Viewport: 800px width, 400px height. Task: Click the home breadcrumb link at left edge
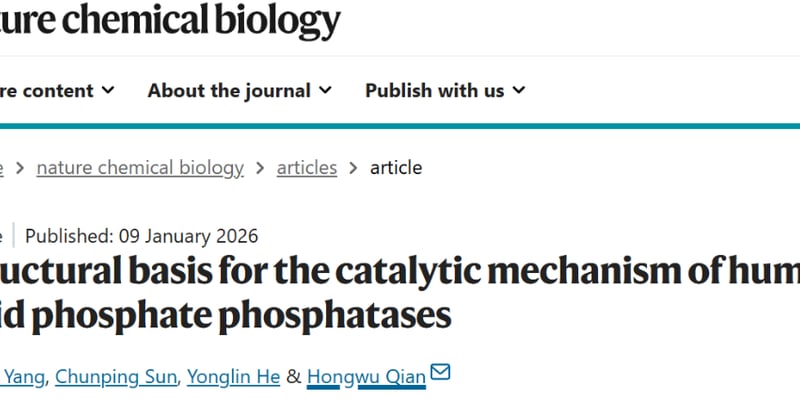pyautogui.click(x=2, y=168)
